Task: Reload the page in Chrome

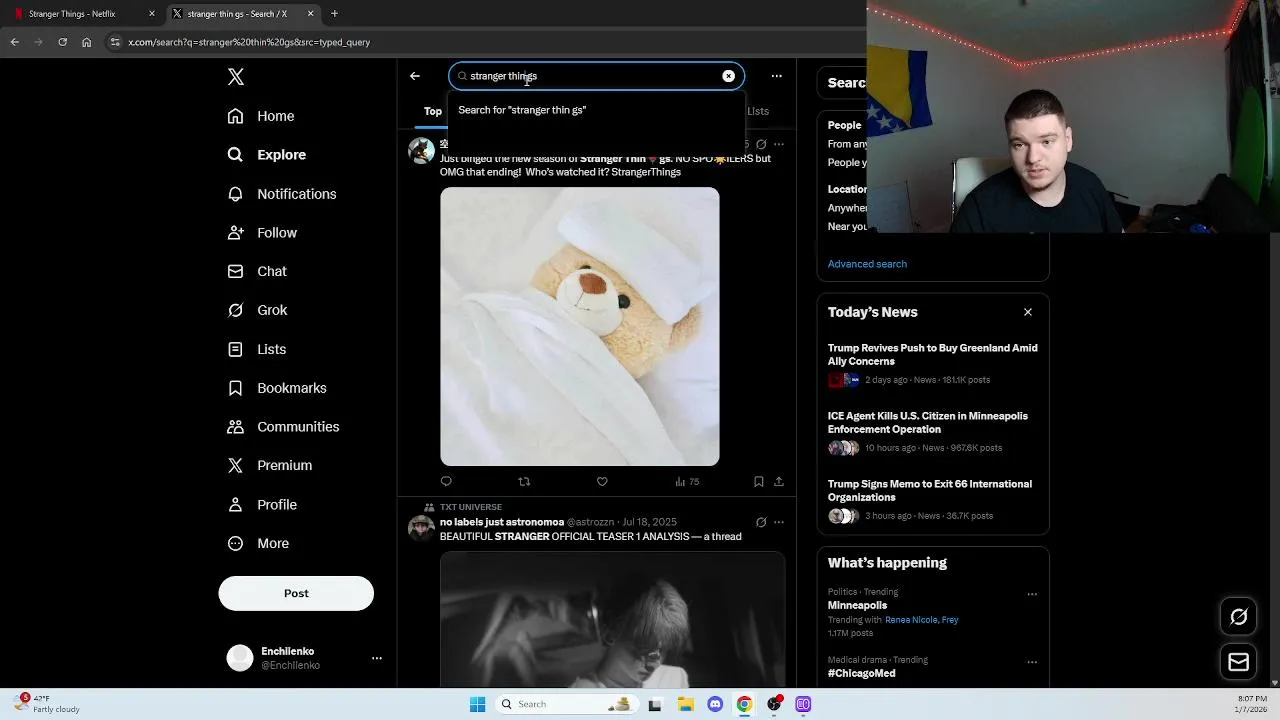Action: (62, 42)
